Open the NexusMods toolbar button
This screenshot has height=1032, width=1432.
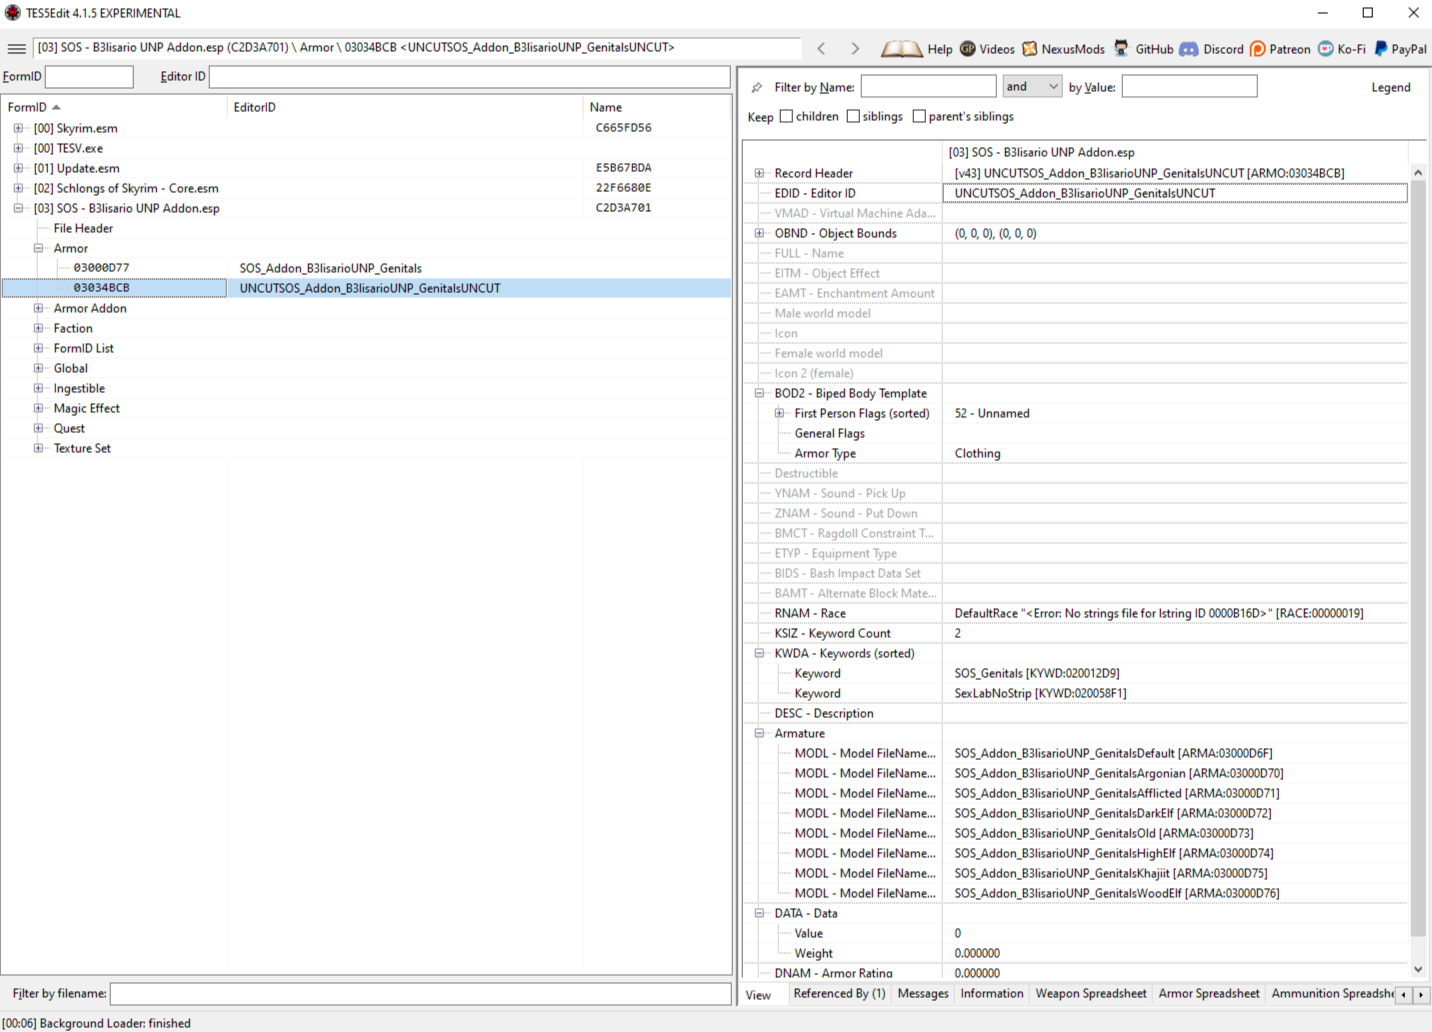[1063, 49]
